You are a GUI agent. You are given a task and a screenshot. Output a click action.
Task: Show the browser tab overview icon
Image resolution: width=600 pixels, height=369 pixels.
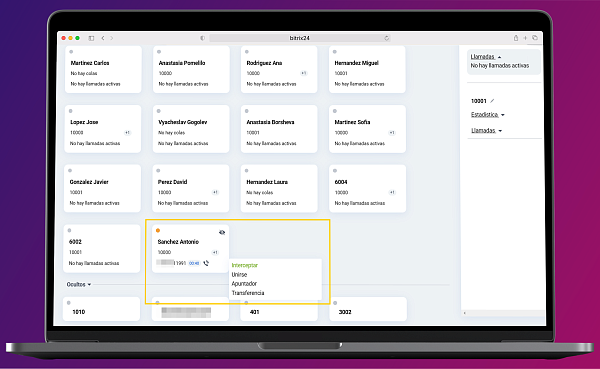(535, 38)
